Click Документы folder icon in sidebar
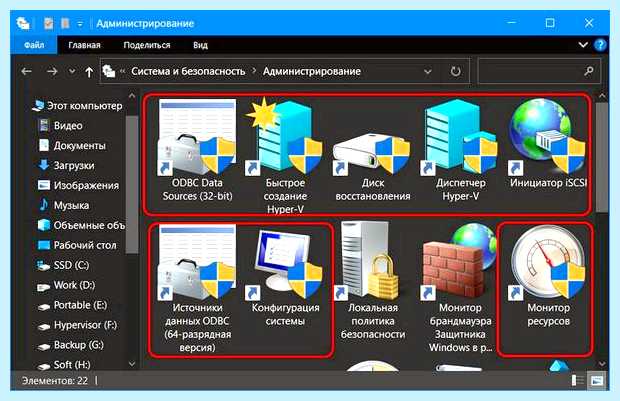Image resolution: width=620 pixels, height=401 pixels. point(43,145)
